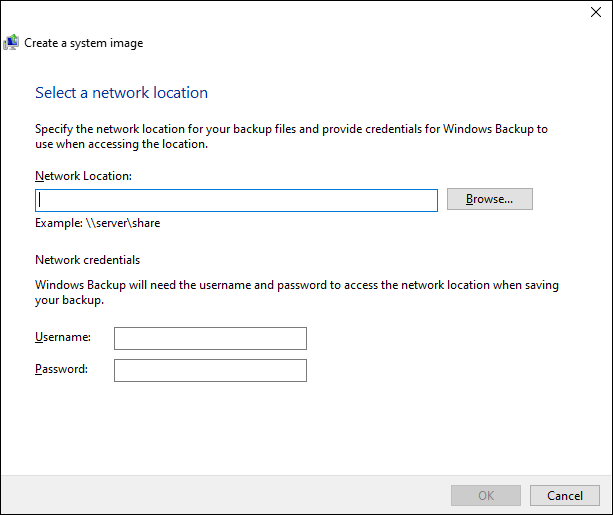The image size is (613, 515).
Task: Click the 'use when accessing the location' line
Action: coord(121,144)
